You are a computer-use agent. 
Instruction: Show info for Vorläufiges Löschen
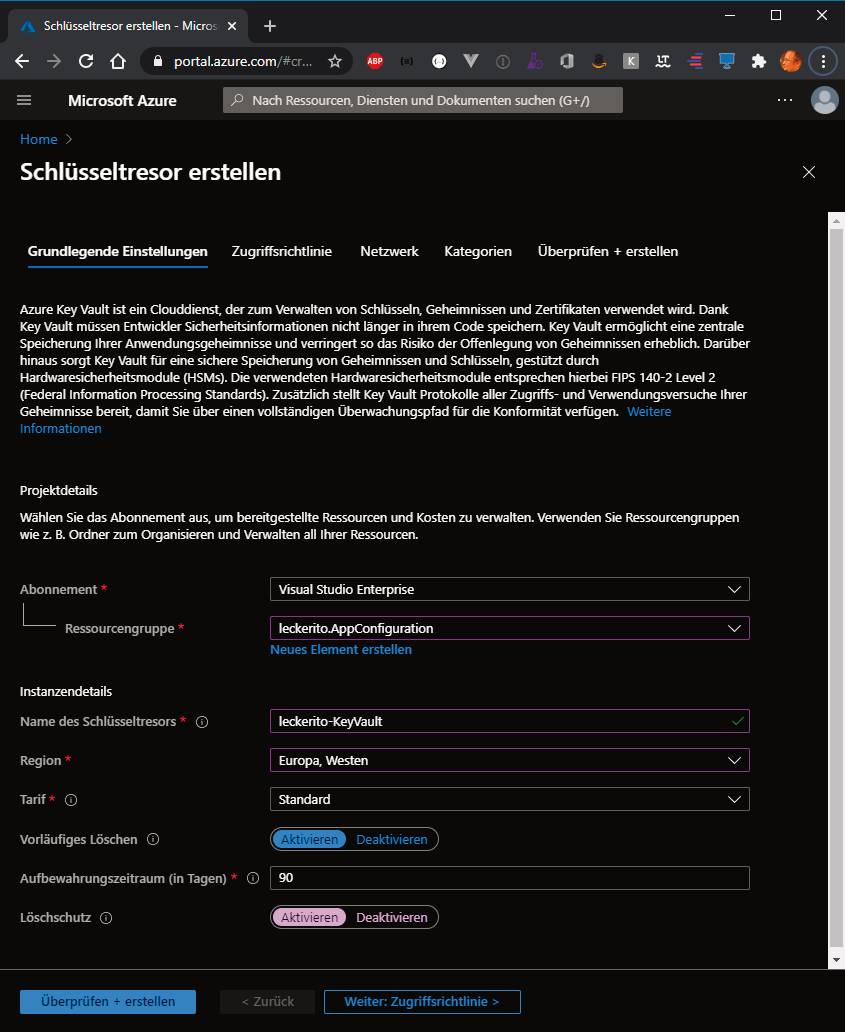click(153, 839)
